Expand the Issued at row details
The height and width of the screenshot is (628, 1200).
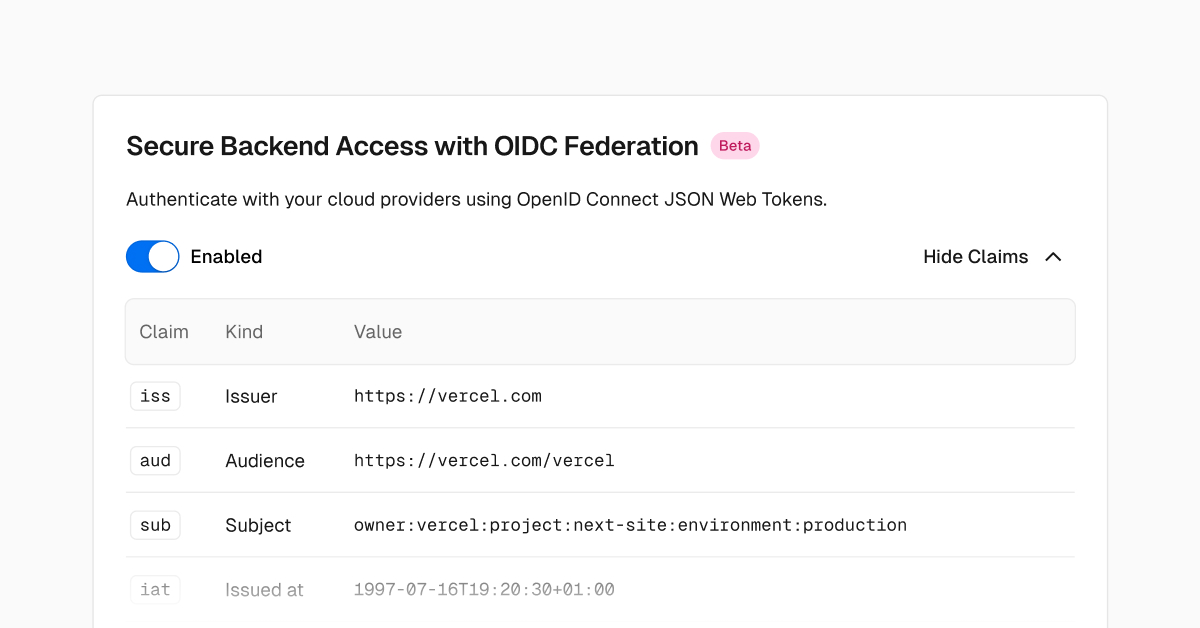pos(264,589)
